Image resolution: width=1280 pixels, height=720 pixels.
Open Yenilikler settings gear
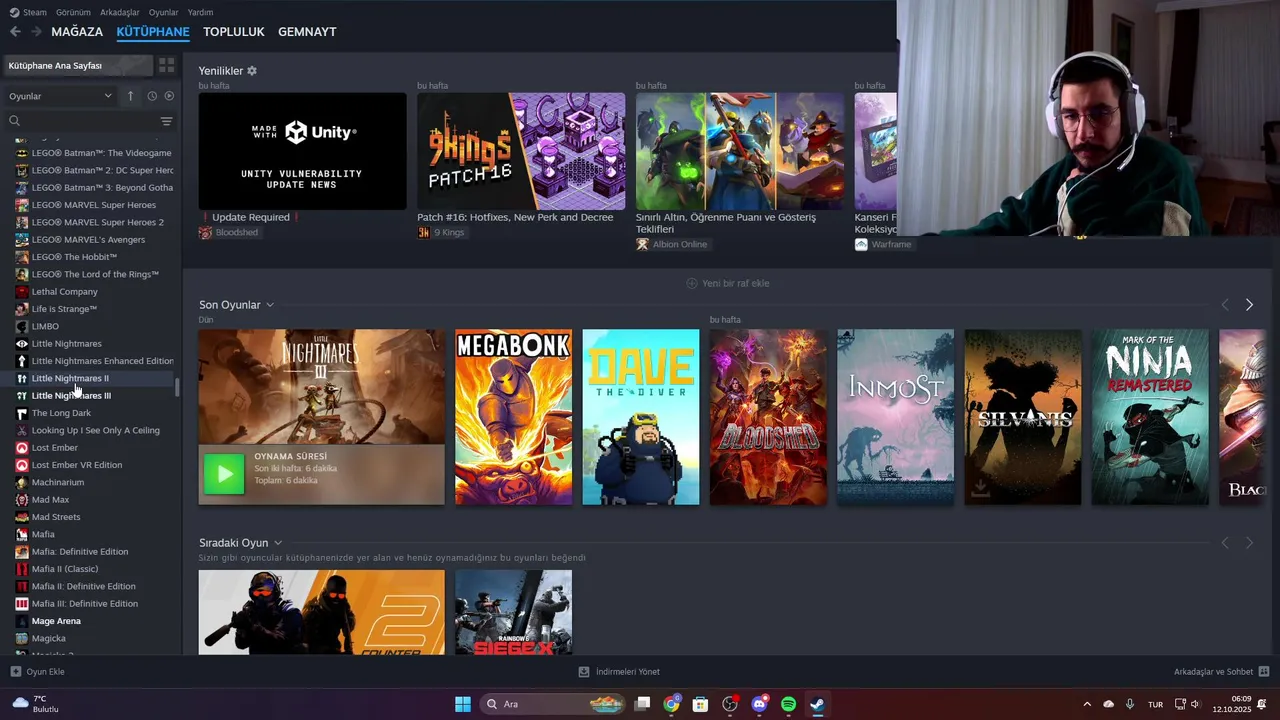(252, 71)
